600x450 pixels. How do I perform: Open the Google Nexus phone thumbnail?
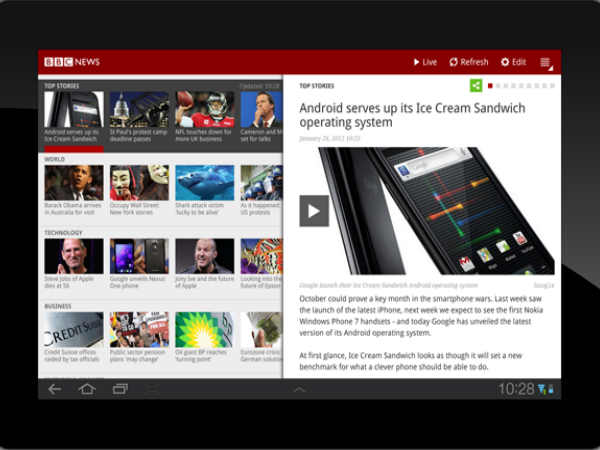tap(139, 256)
